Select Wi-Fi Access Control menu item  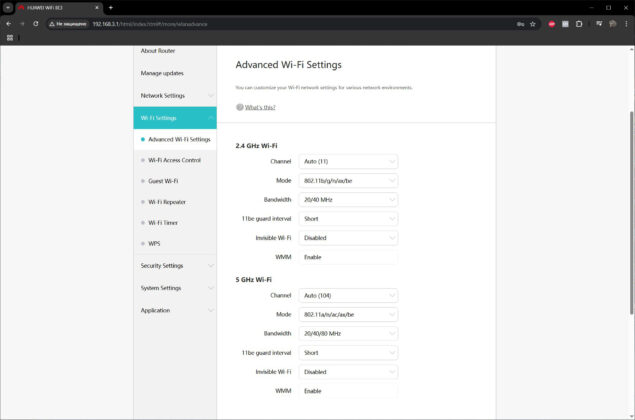tap(174, 160)
